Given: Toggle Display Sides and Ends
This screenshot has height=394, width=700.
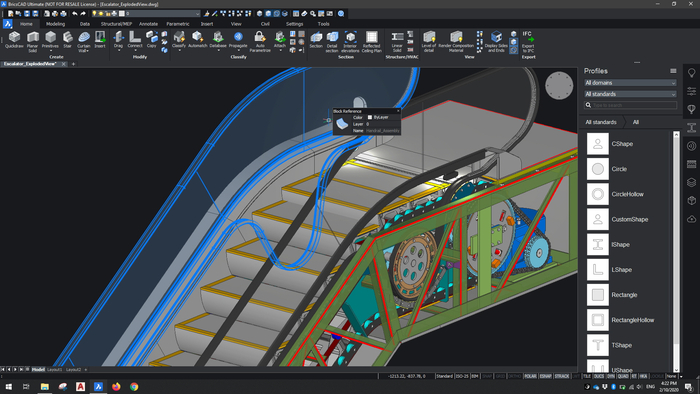Looking at the screenshot, I should pyautogui.click(x=496, y=42).
